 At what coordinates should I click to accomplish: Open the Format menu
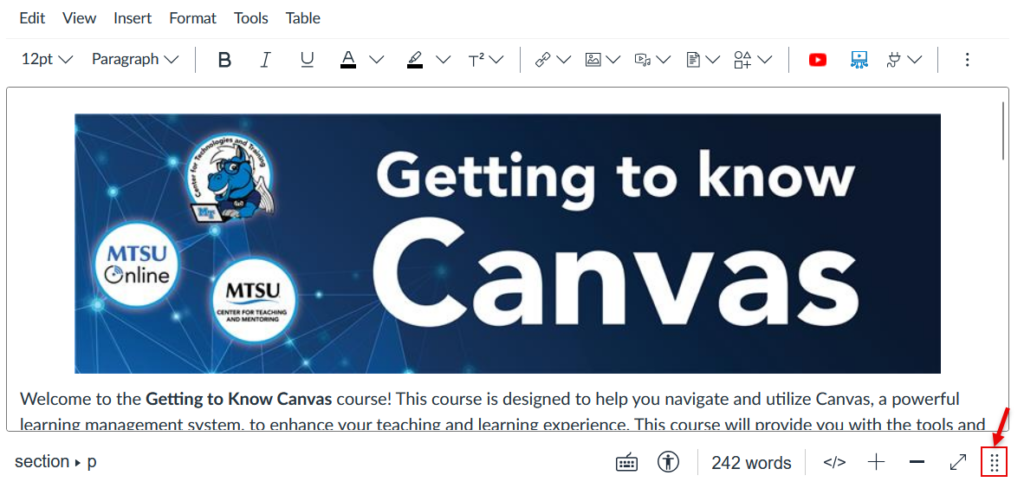(x=193, y=18)
